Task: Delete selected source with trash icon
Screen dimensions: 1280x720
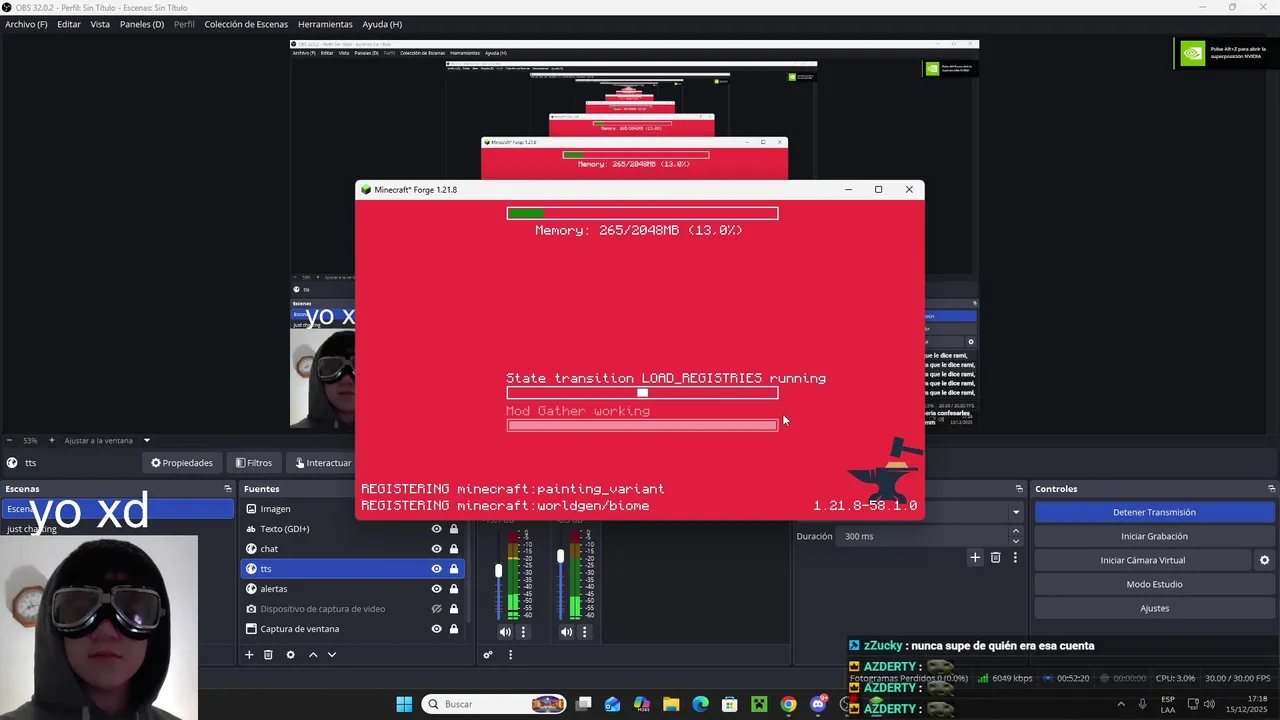Action: pos(268,655)
